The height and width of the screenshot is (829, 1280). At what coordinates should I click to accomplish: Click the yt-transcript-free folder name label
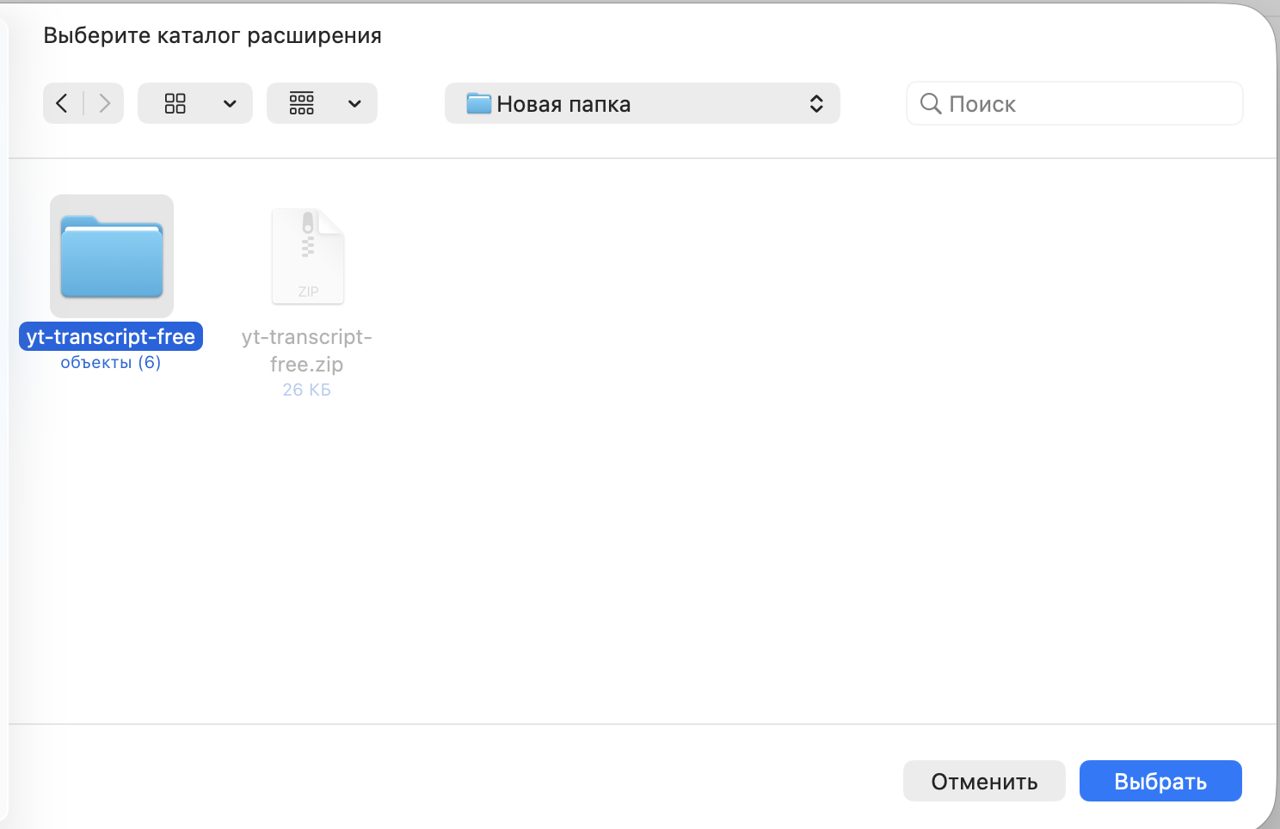111,337
